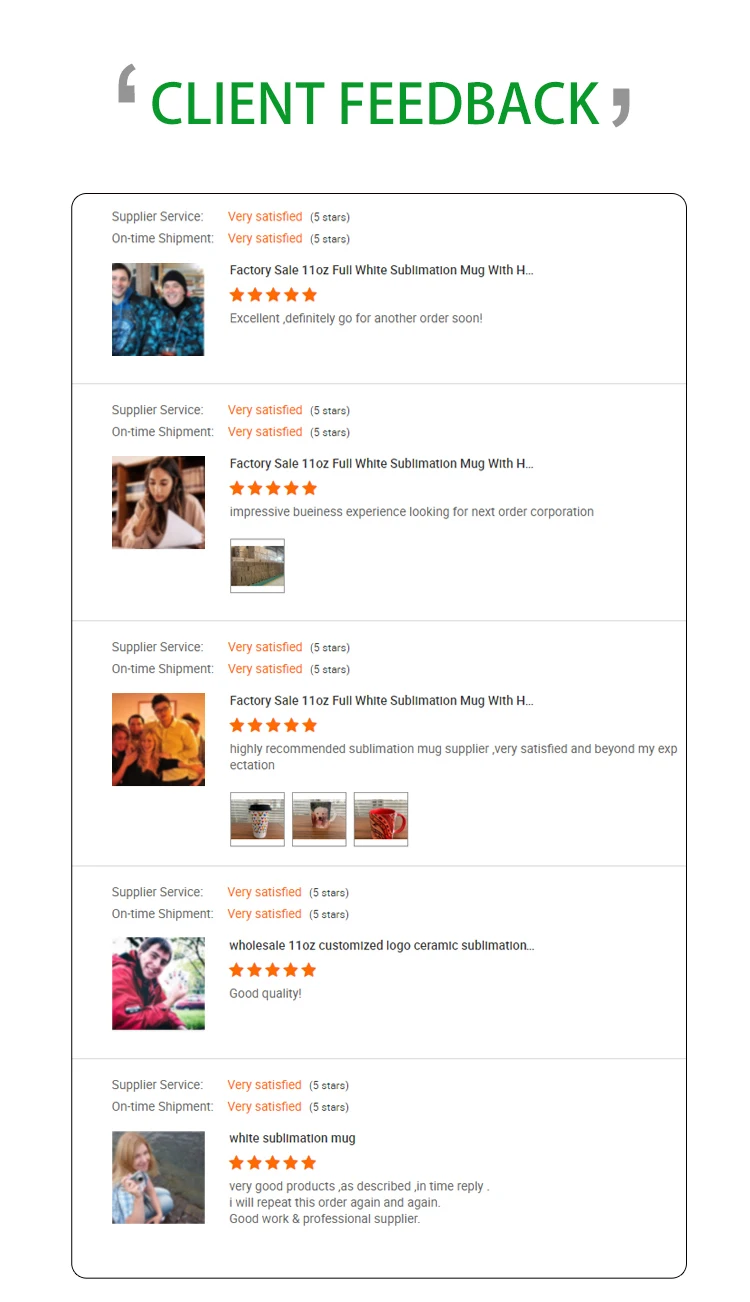Viewport: 750px width, 1302px height.
Task: Click the group-of-friends reviewer avatar
Action: [158, 739]
